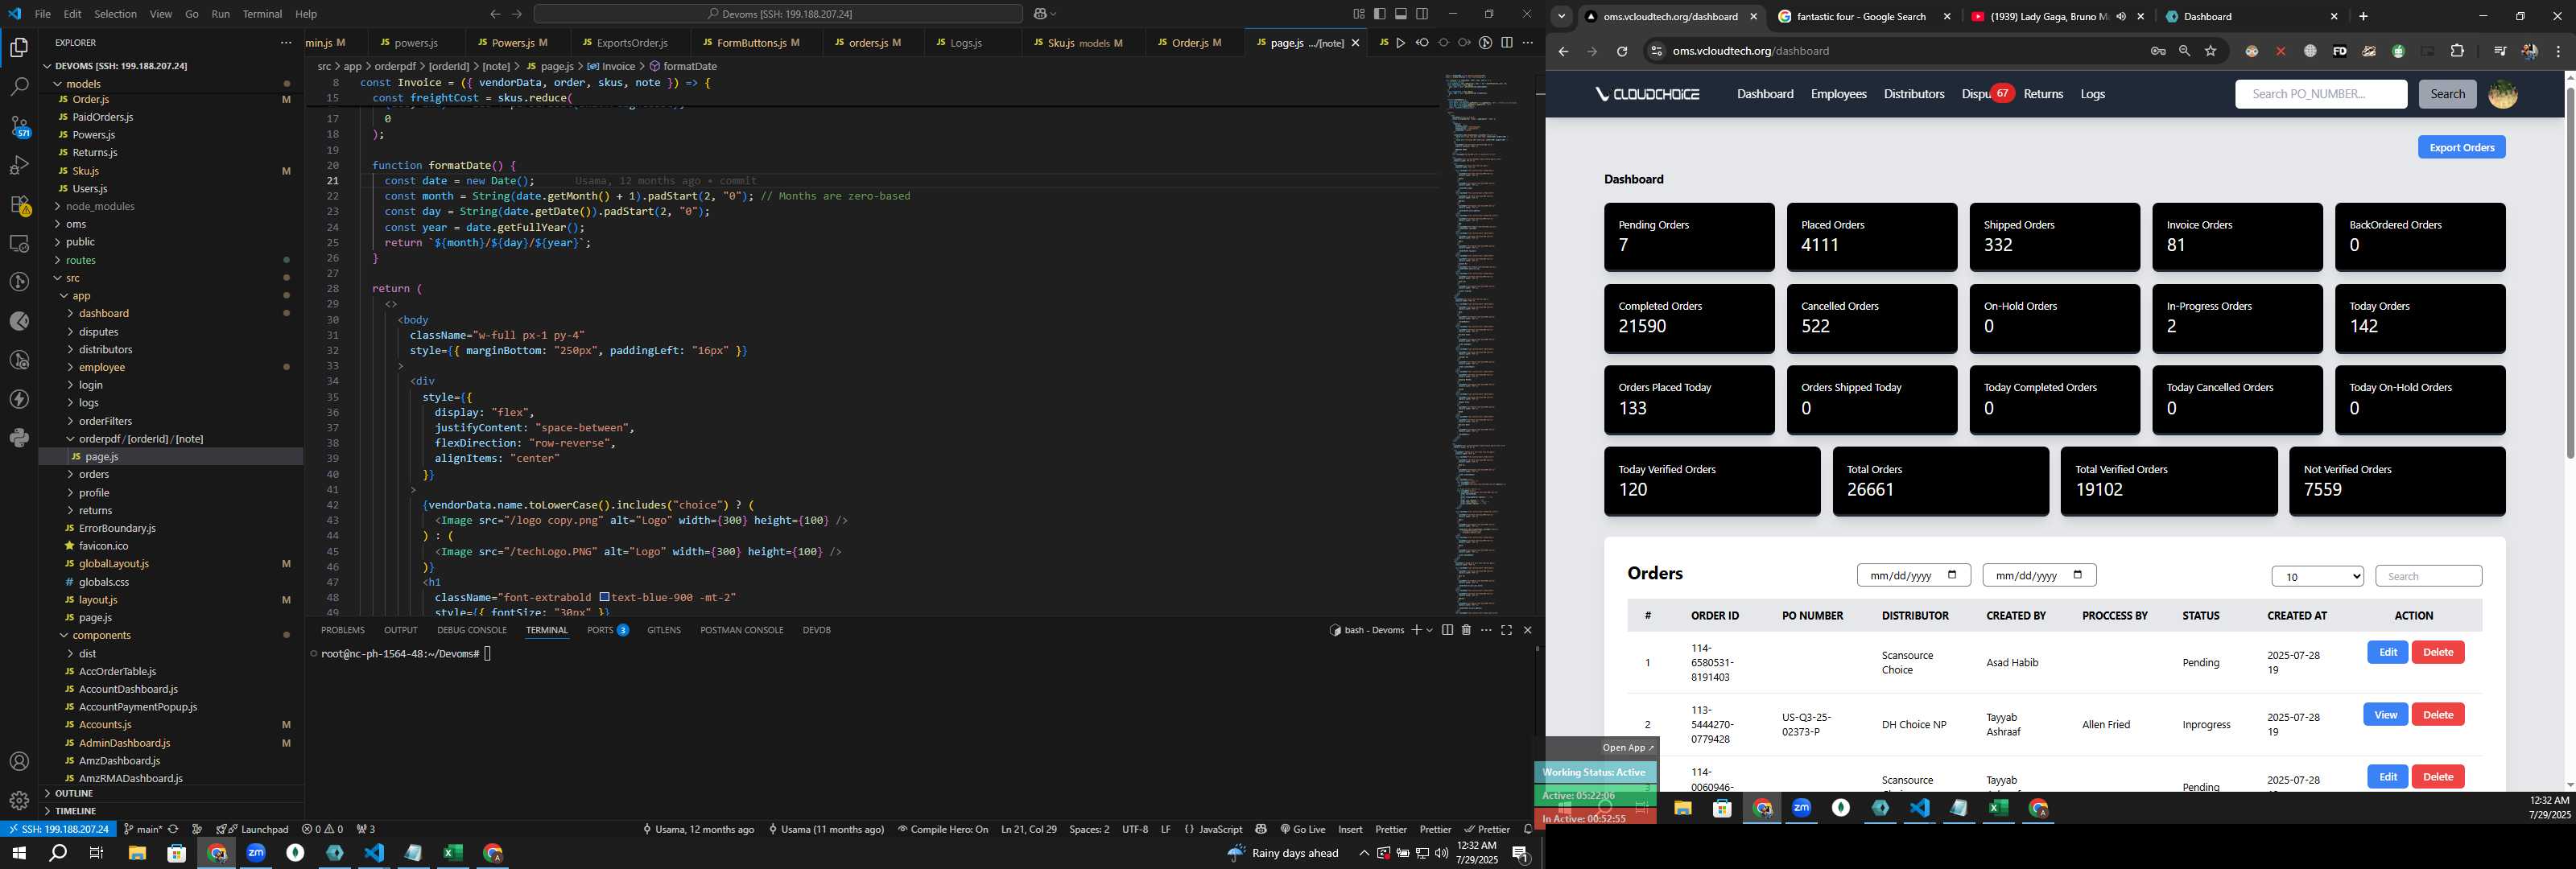
Task: Kill the terminal using the trash icon
Action: click(1466, 630)
